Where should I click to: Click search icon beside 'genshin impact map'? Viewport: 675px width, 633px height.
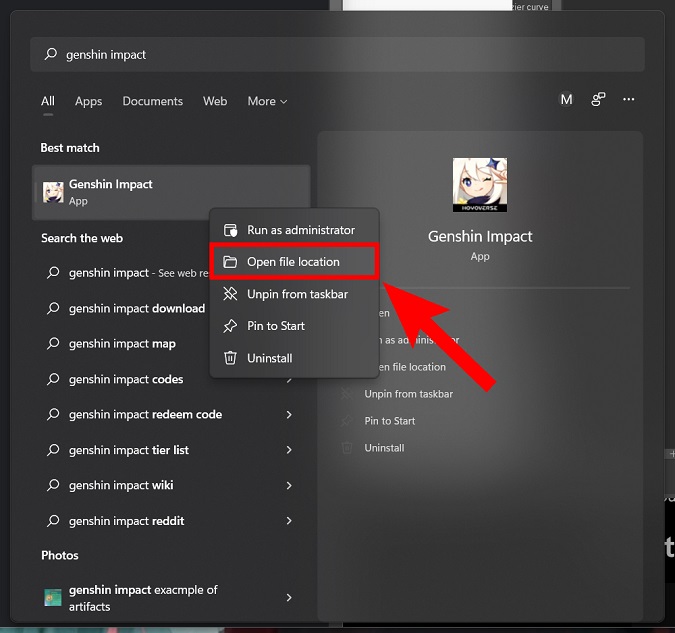click(x=53, y=343)
